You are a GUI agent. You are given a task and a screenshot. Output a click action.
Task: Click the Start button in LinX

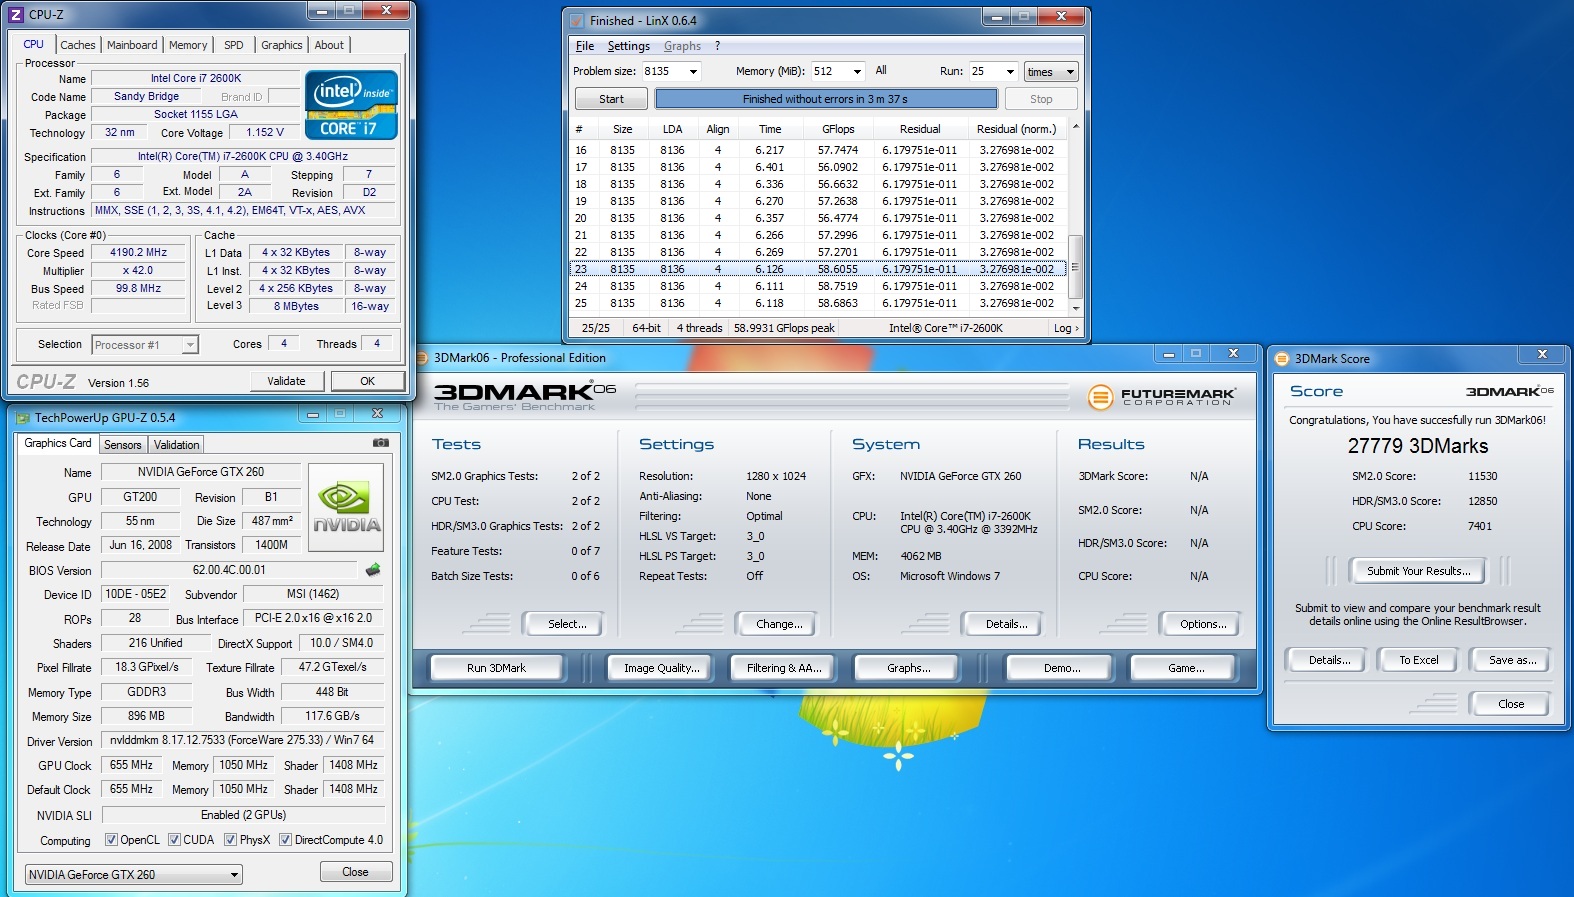[611, 99]
